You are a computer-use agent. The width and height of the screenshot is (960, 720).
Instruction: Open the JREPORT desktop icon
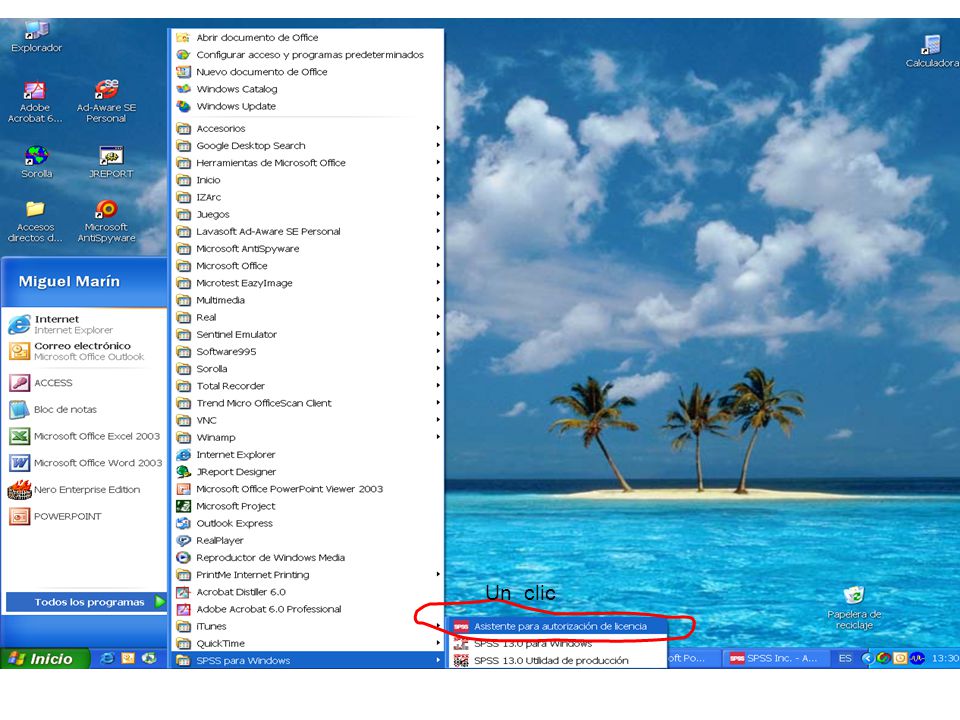[111, 162]
